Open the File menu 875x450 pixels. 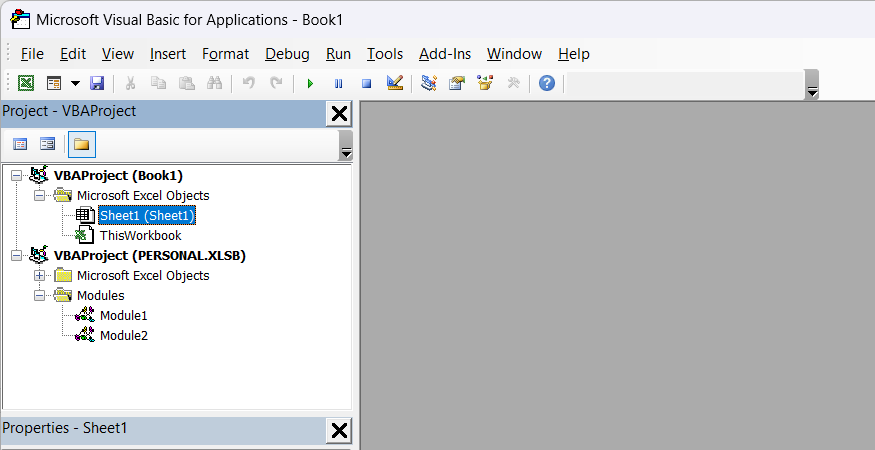coord(32,54)
